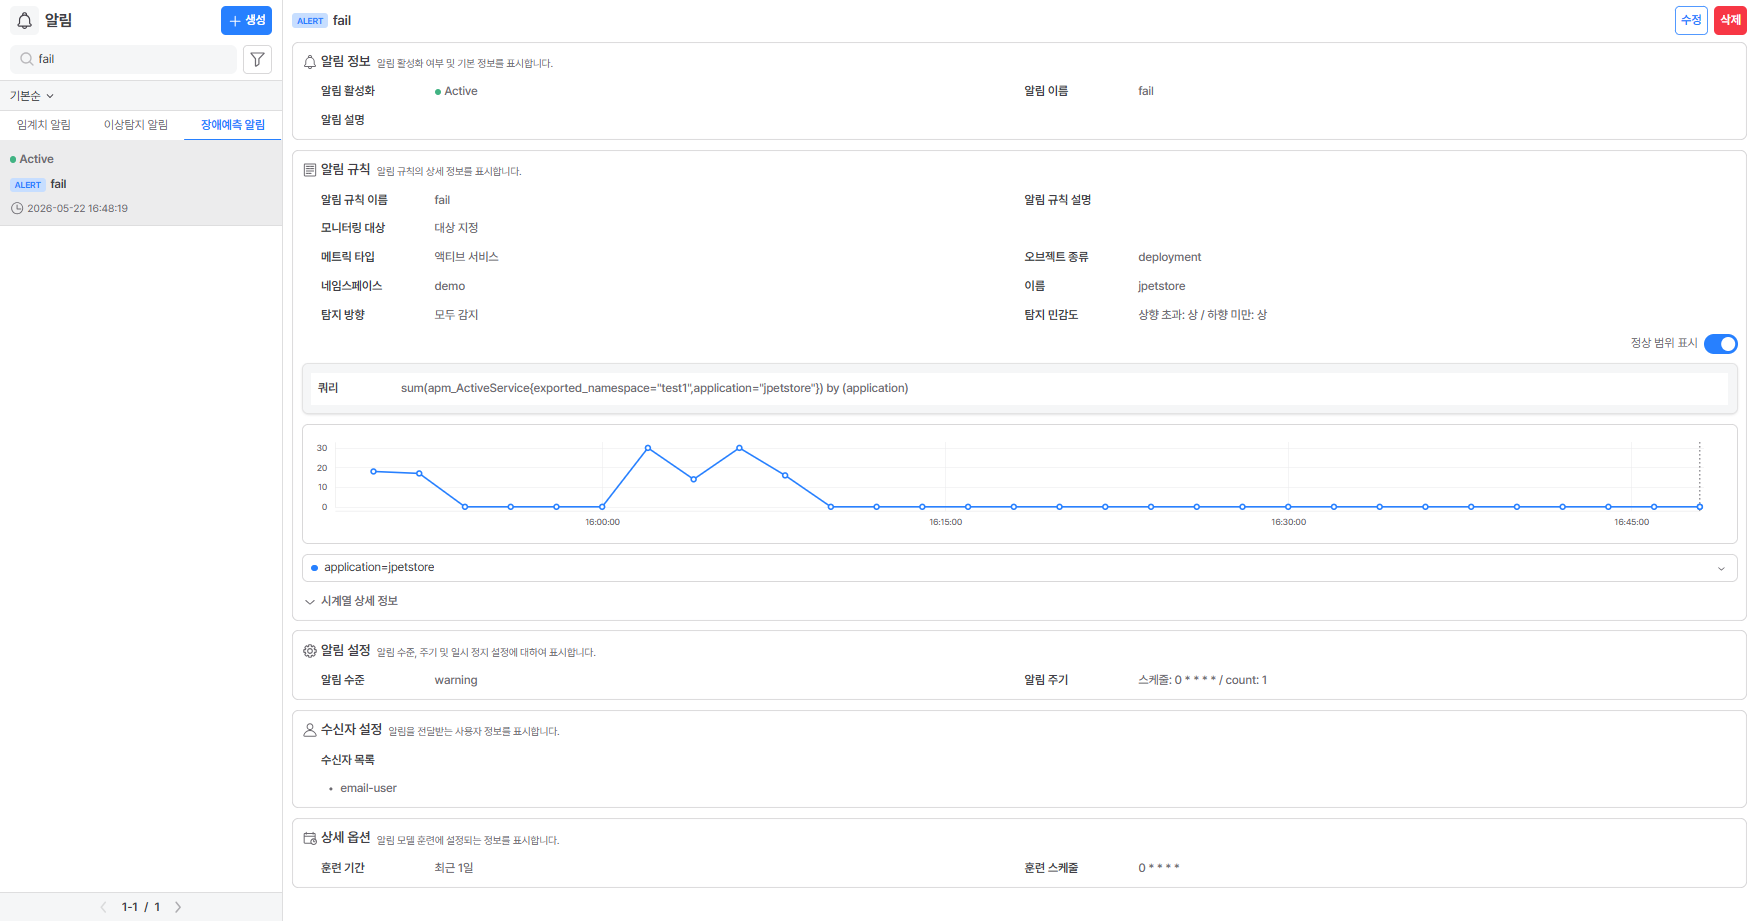The height and width of the screenshot is (921, 1757).
Task: Open the filter funnel icon
Action: tap(257, 59)
